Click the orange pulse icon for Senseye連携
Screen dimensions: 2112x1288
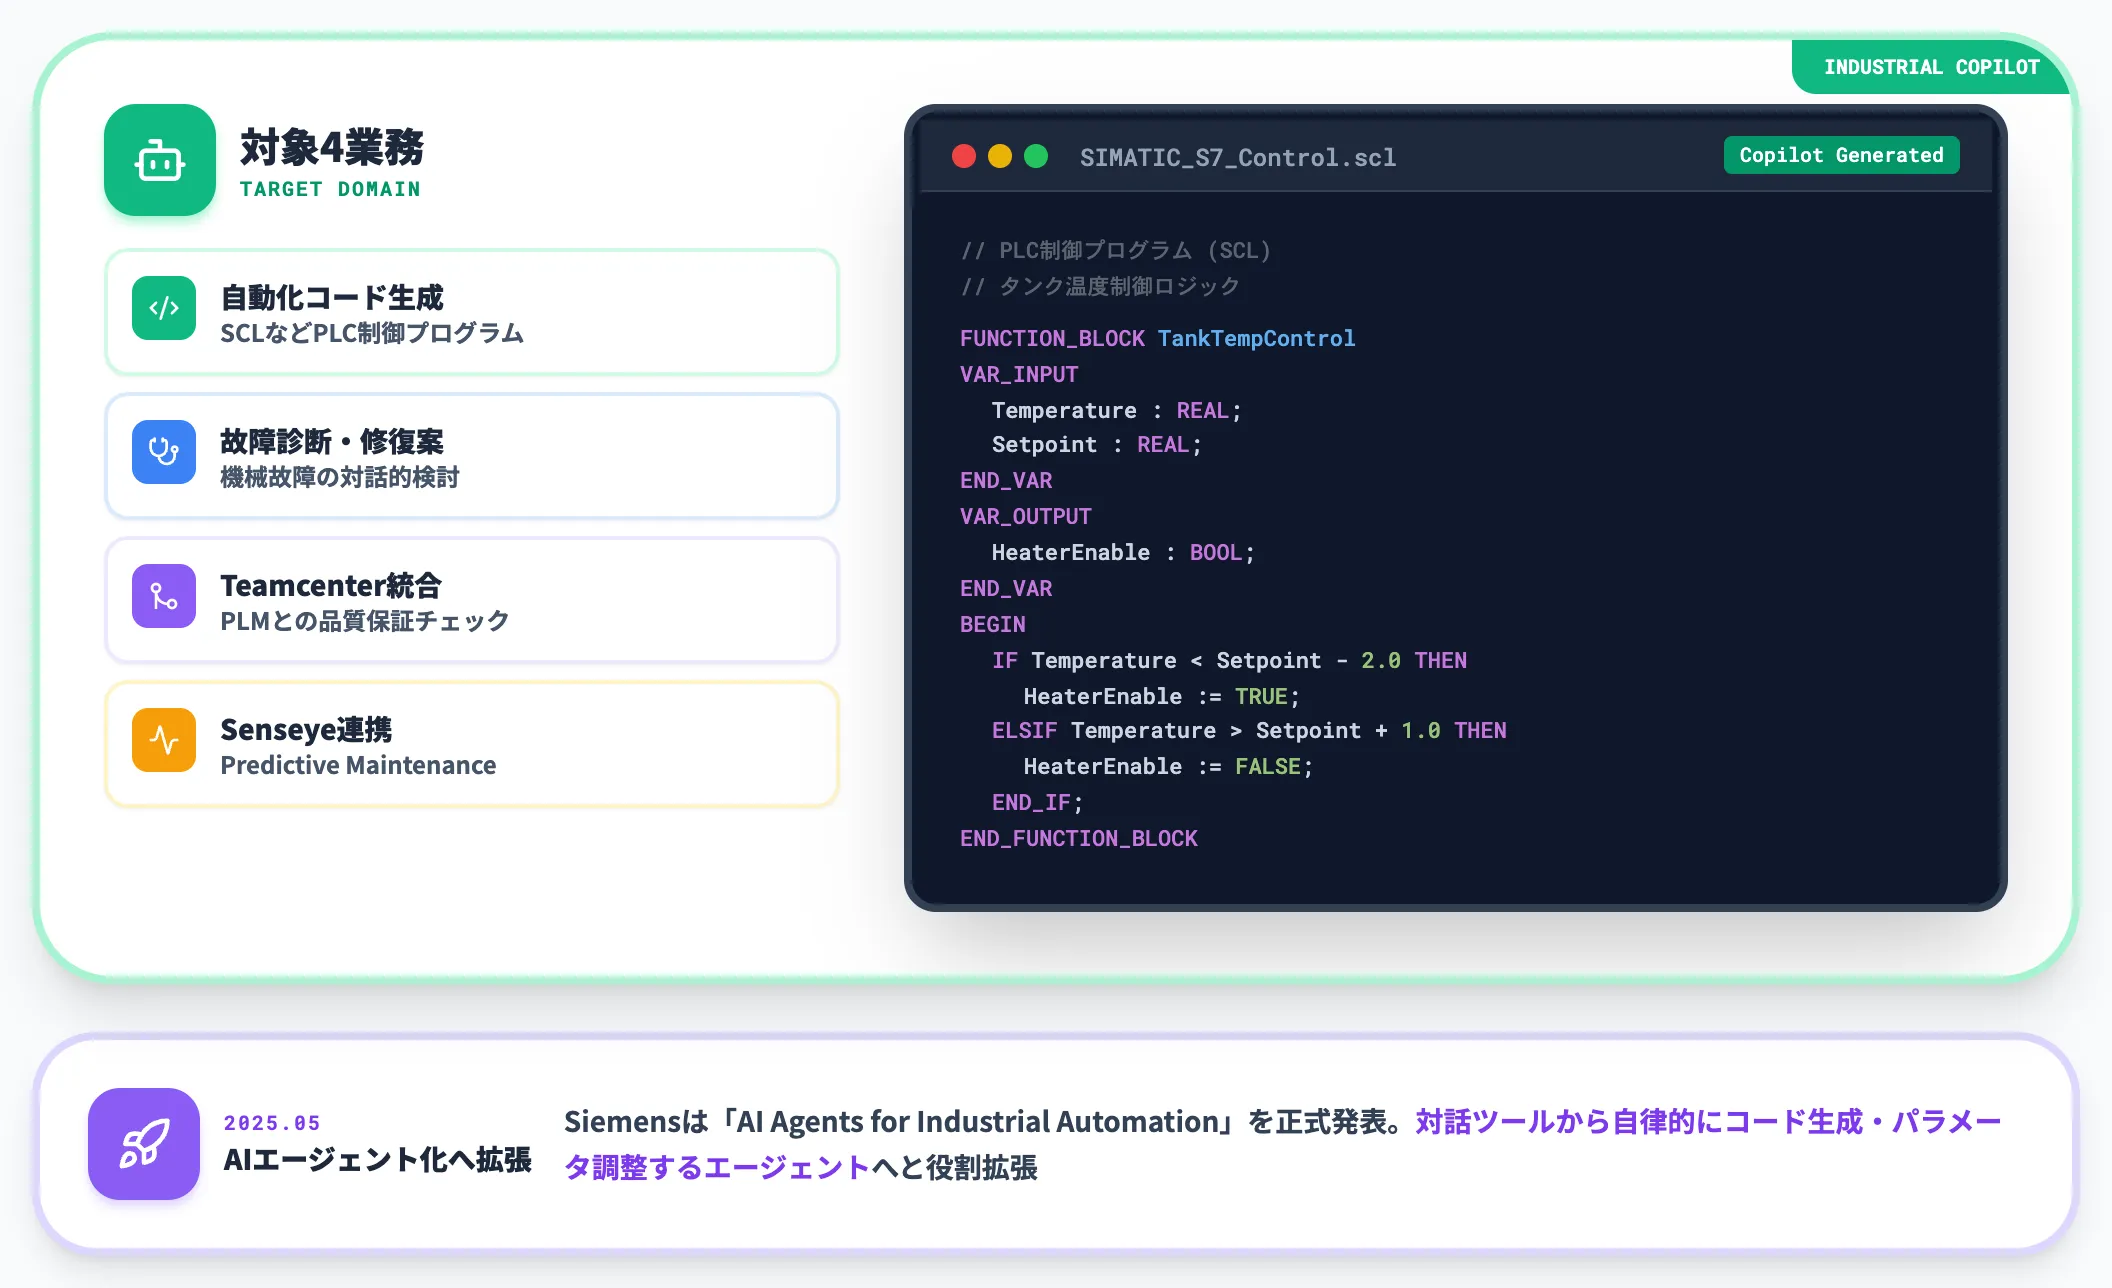coord(164,740)
